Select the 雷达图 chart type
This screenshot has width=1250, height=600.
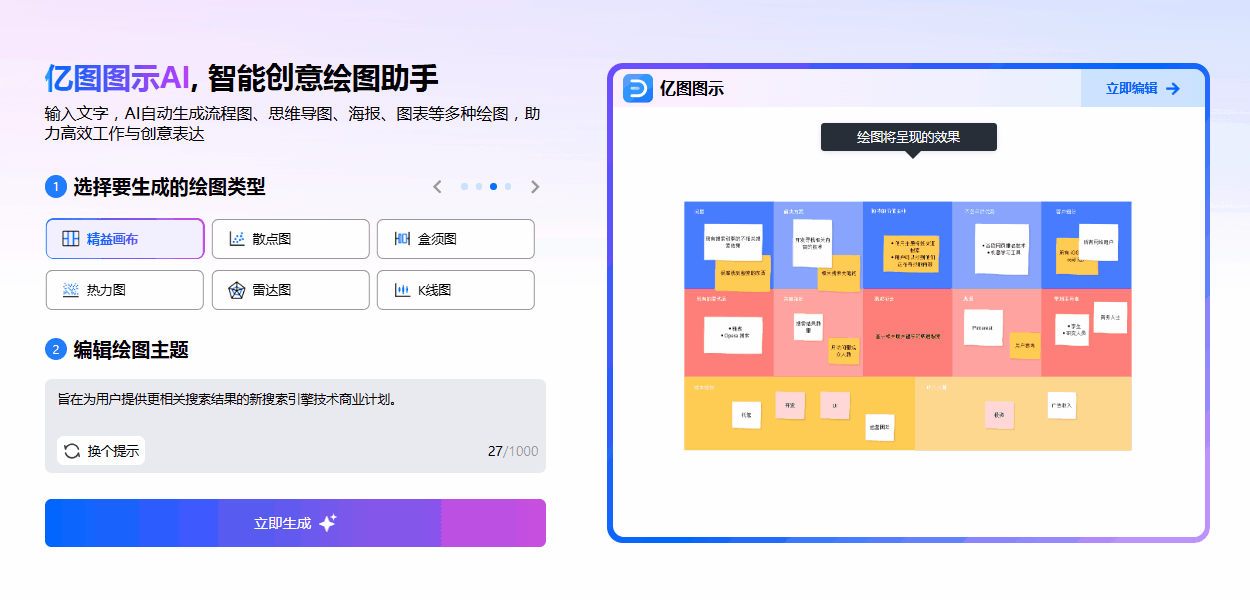(290, 290)
